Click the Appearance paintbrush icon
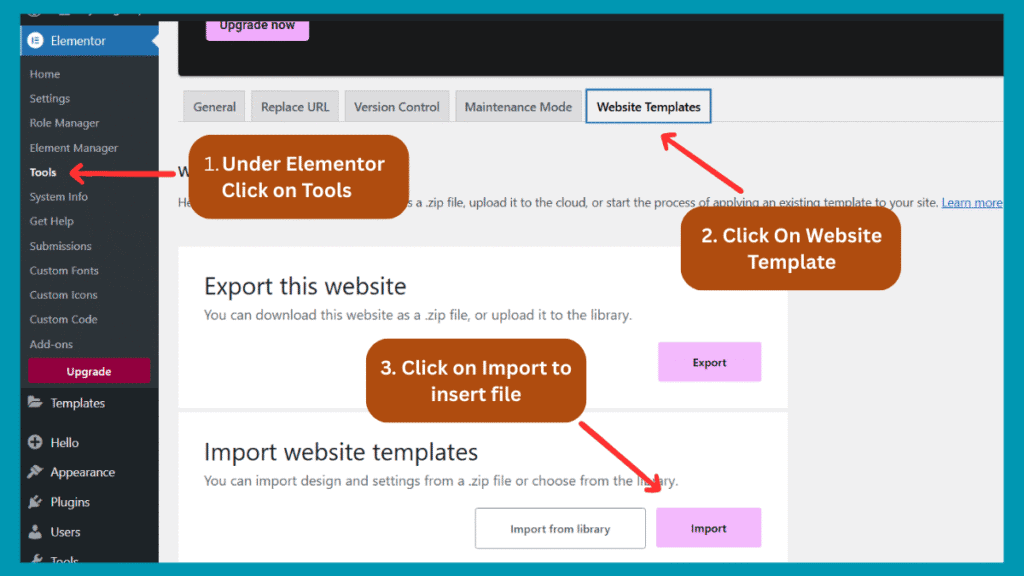This screenshot has width=1024, height=576. pyautogui.click(x=35, y=472)
